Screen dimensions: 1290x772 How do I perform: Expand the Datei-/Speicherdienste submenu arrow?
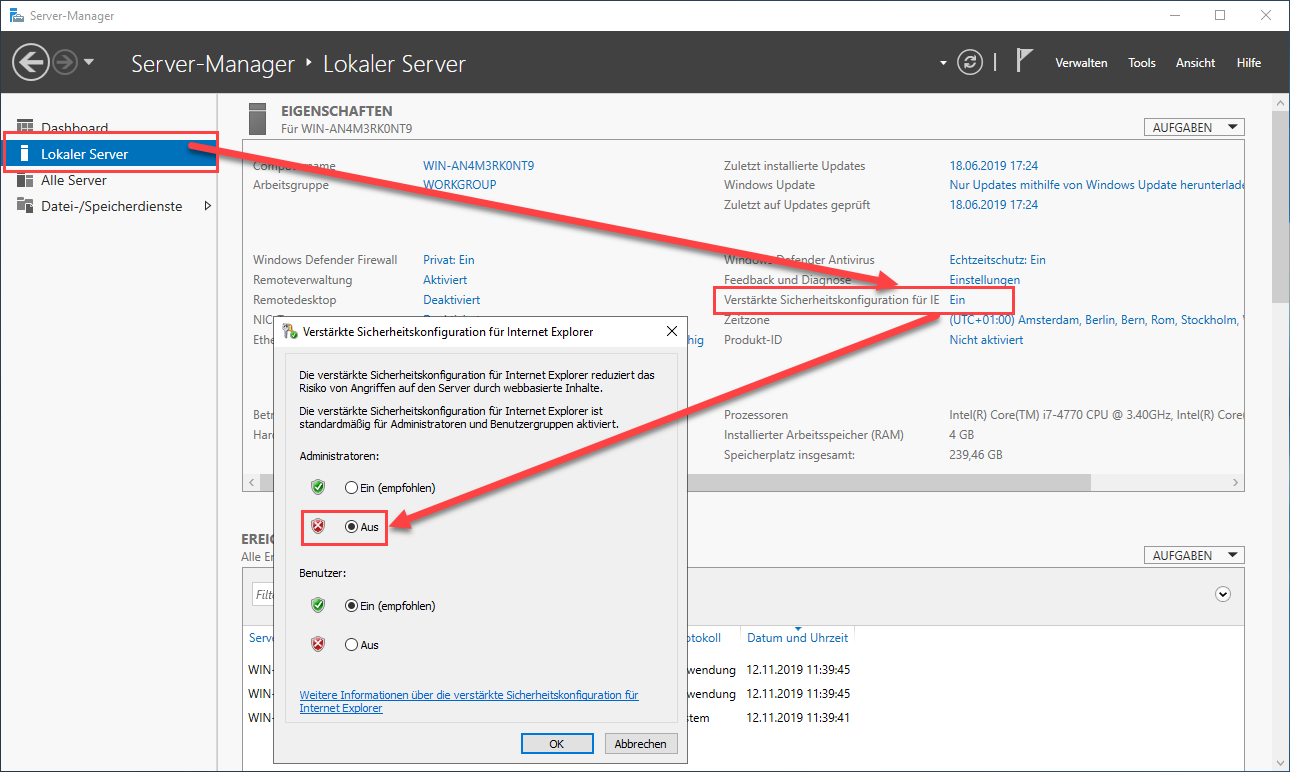207,206
